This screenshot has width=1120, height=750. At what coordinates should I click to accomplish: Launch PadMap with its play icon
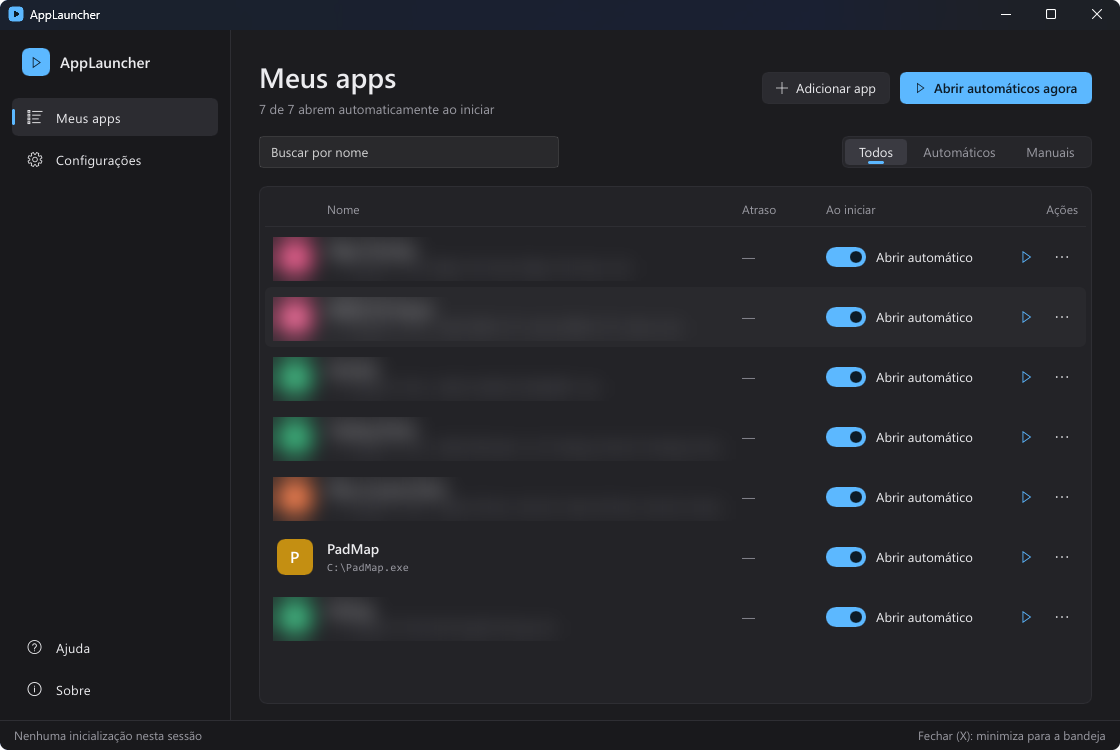point(1026,557)
